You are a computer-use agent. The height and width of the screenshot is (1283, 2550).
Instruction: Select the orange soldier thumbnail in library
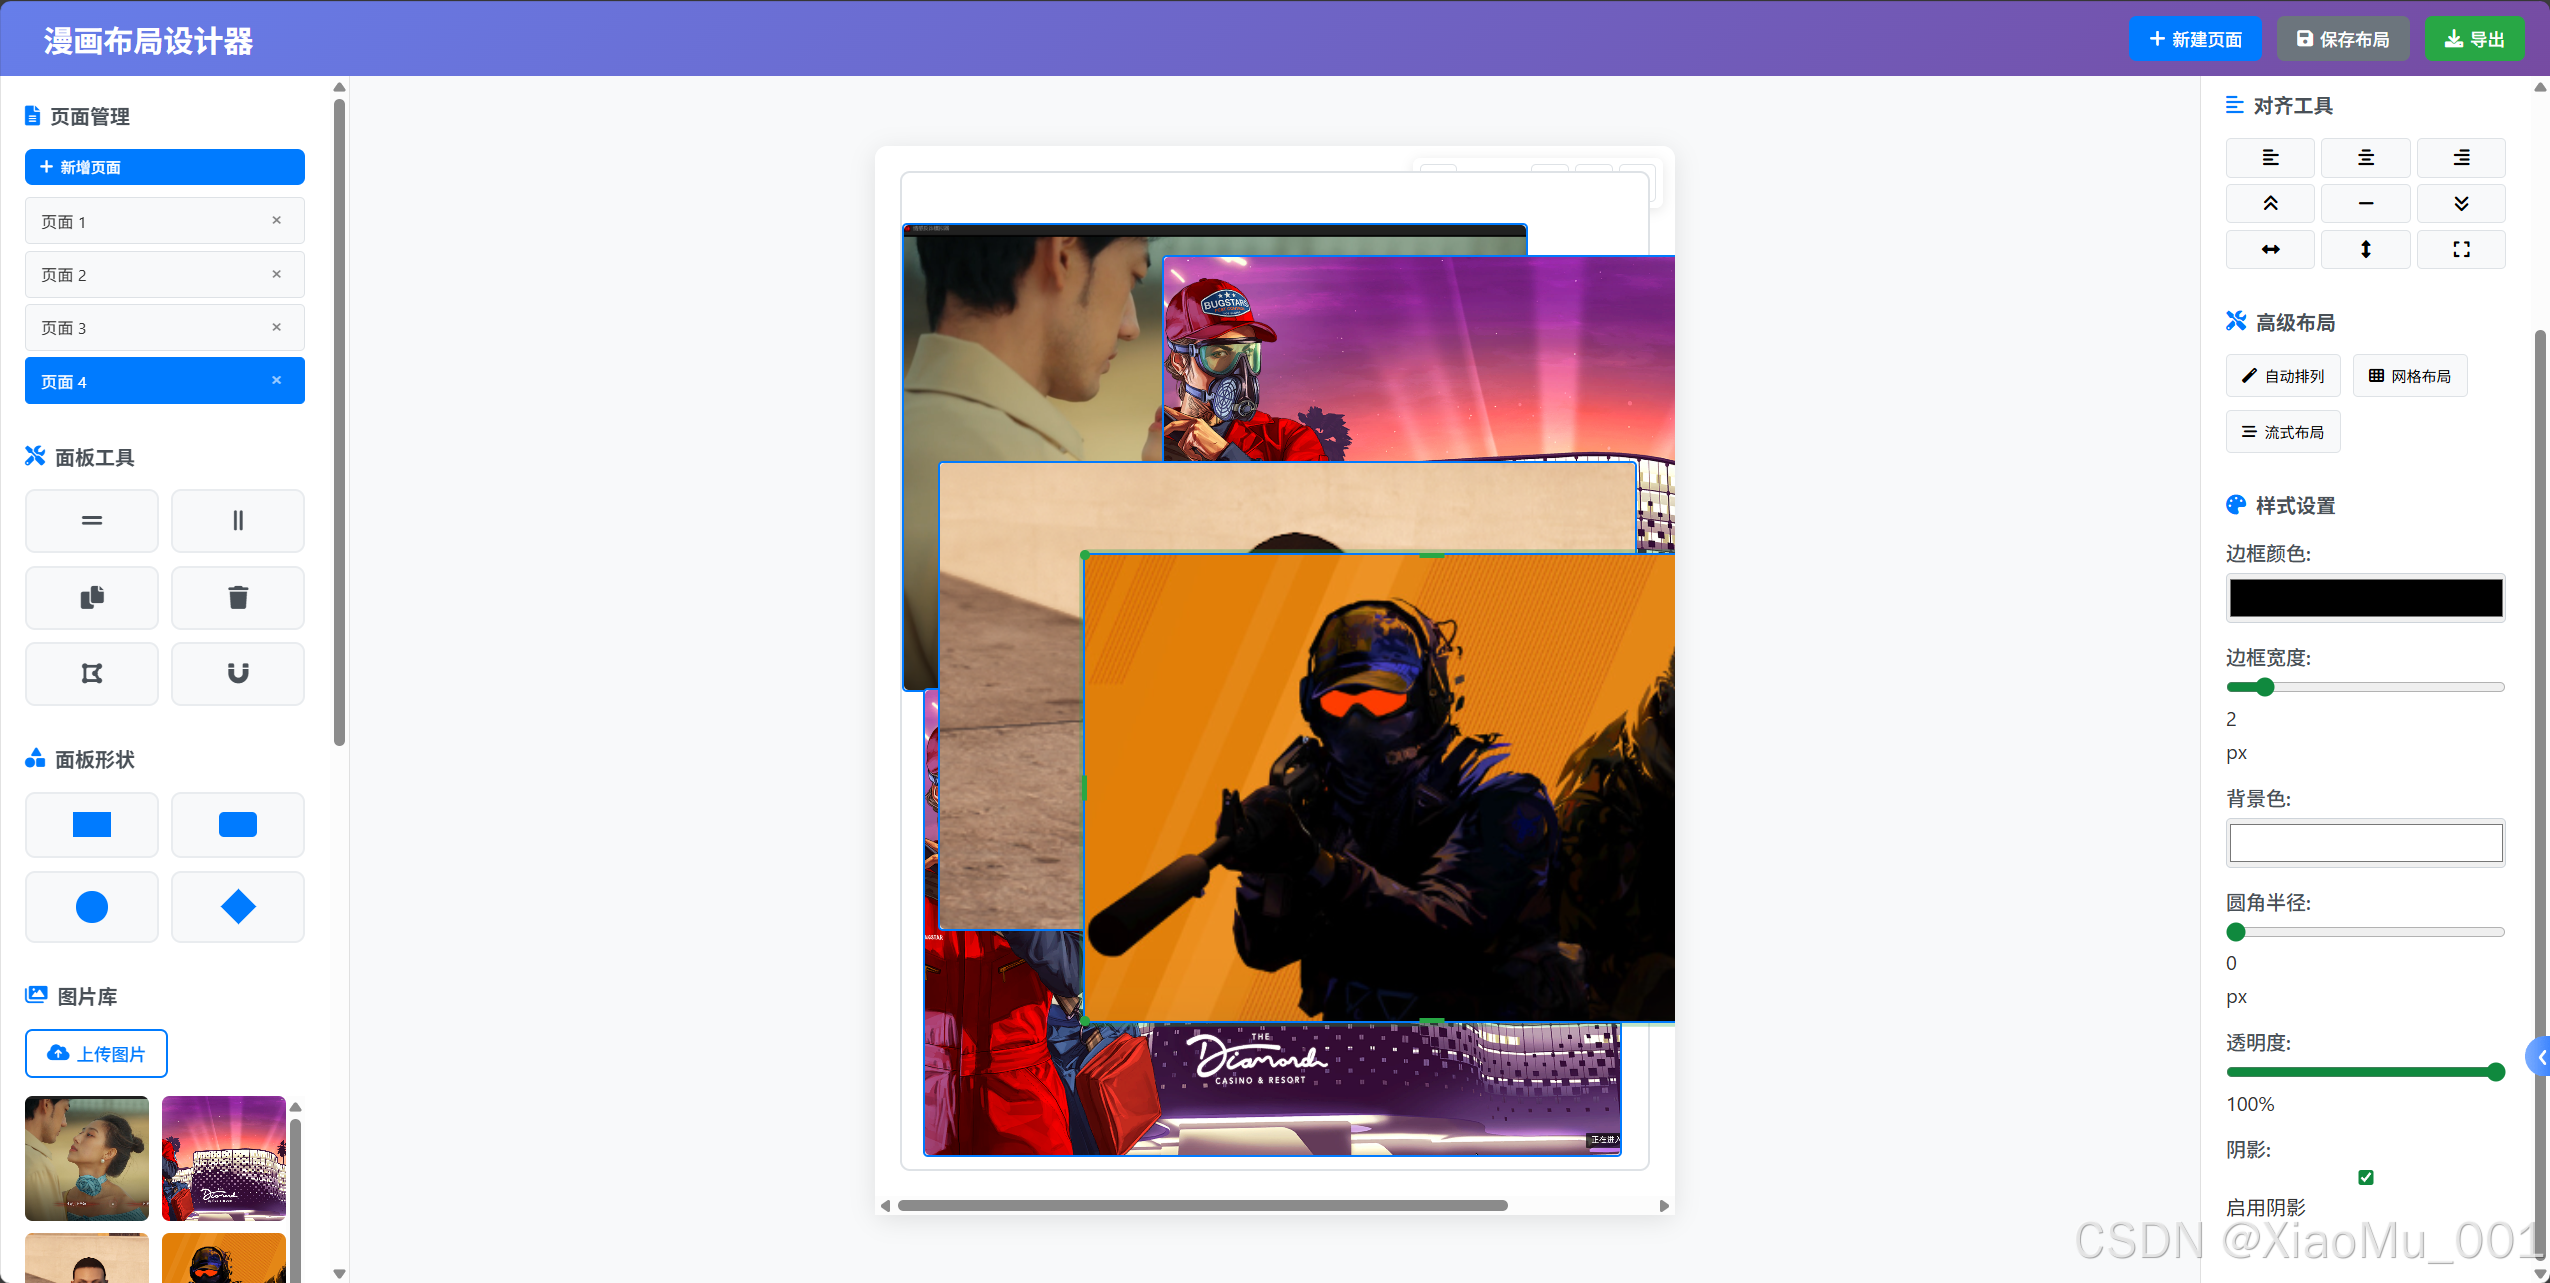tap(224, 1258)
